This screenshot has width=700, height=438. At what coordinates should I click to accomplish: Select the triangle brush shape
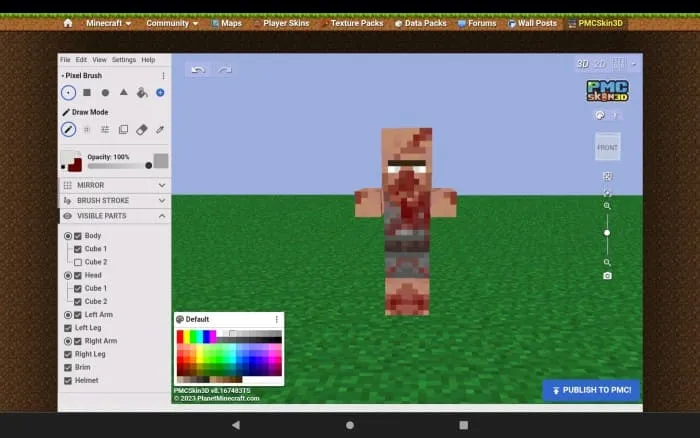point(123,92)
